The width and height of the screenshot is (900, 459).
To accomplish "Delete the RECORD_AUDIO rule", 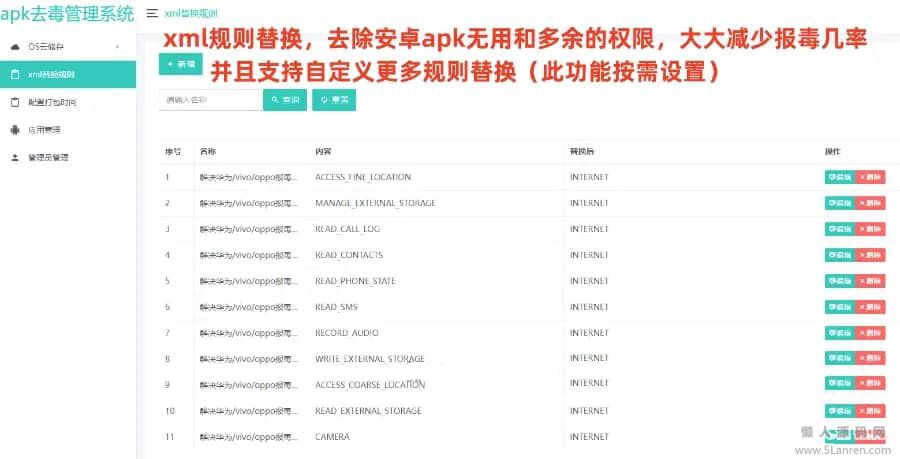I will point(870,333).
